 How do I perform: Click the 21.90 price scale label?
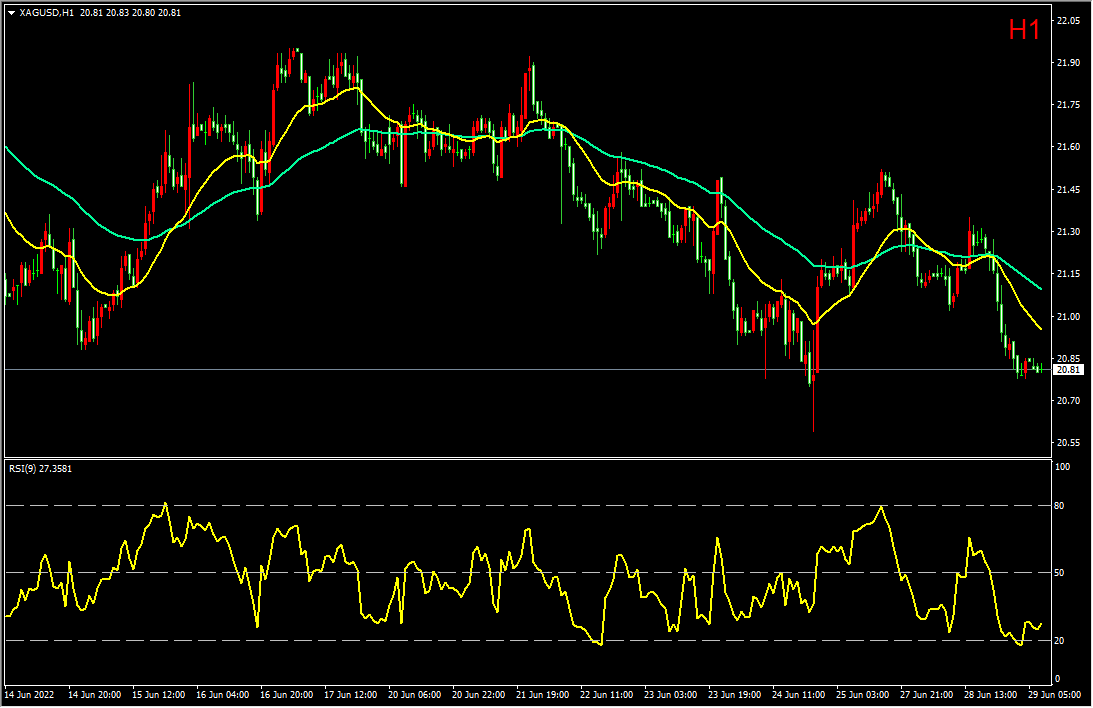coord(1069,63)
